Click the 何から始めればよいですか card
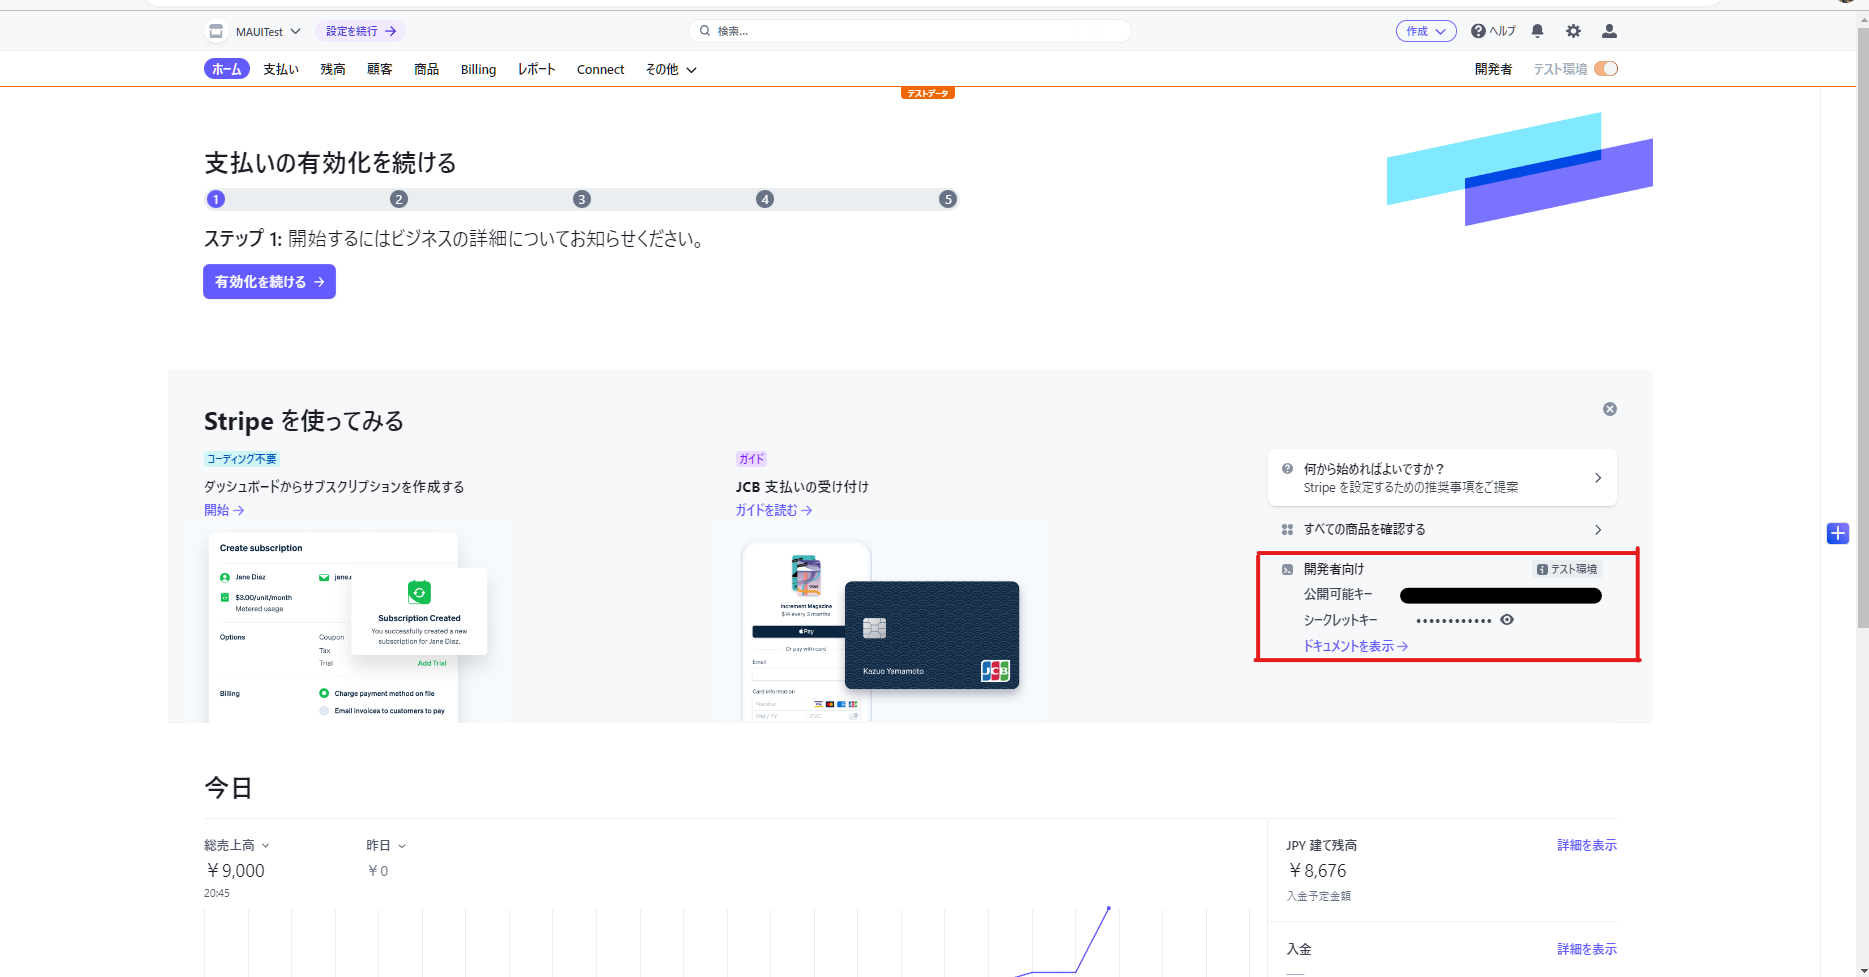 pyautogui.click(x=1442, y=478)
